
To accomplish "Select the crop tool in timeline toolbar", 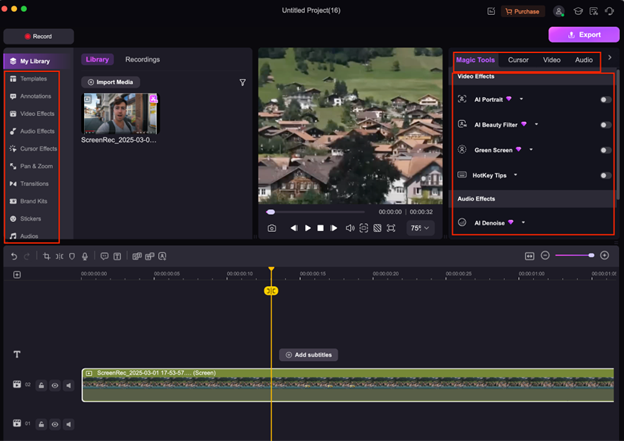I will [46, 256].
